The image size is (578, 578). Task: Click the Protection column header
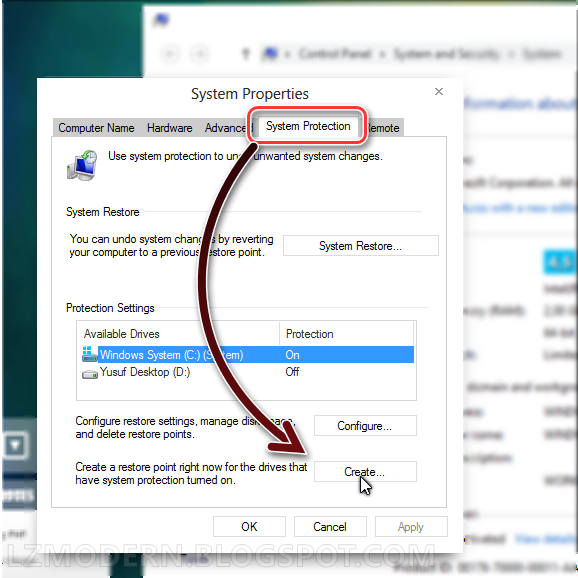(347, 334)
